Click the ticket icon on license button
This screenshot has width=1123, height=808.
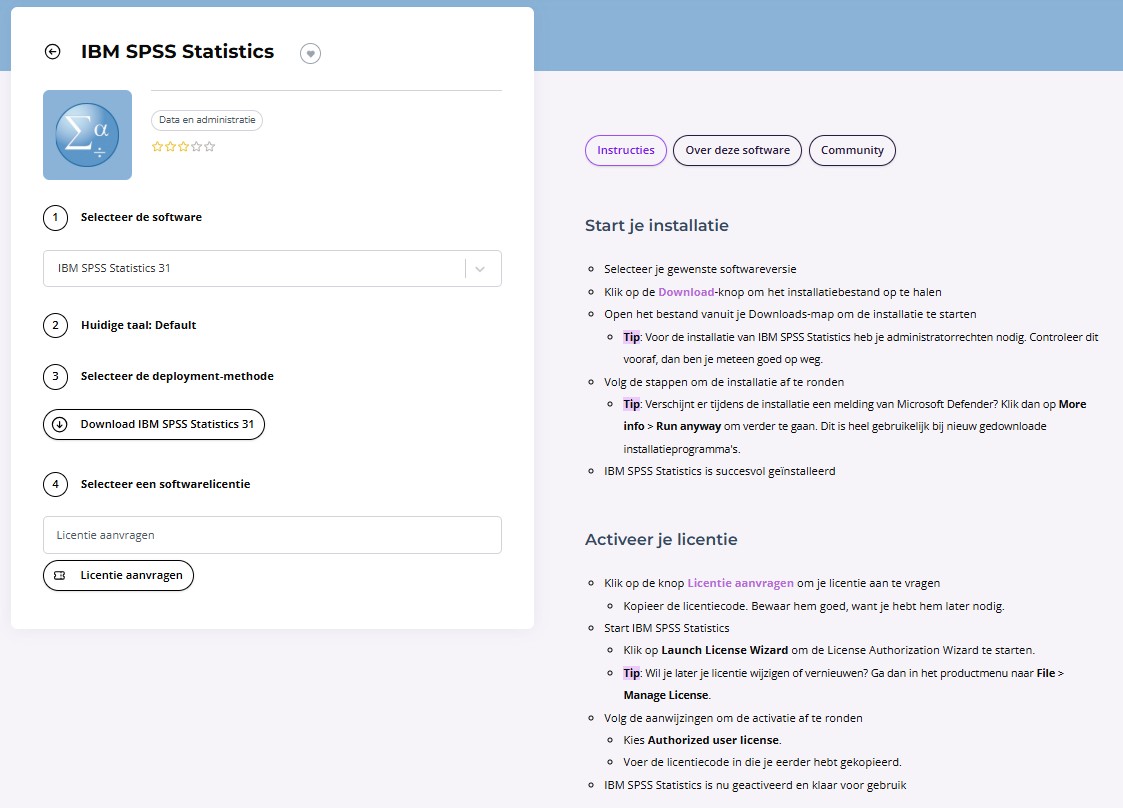60,575
